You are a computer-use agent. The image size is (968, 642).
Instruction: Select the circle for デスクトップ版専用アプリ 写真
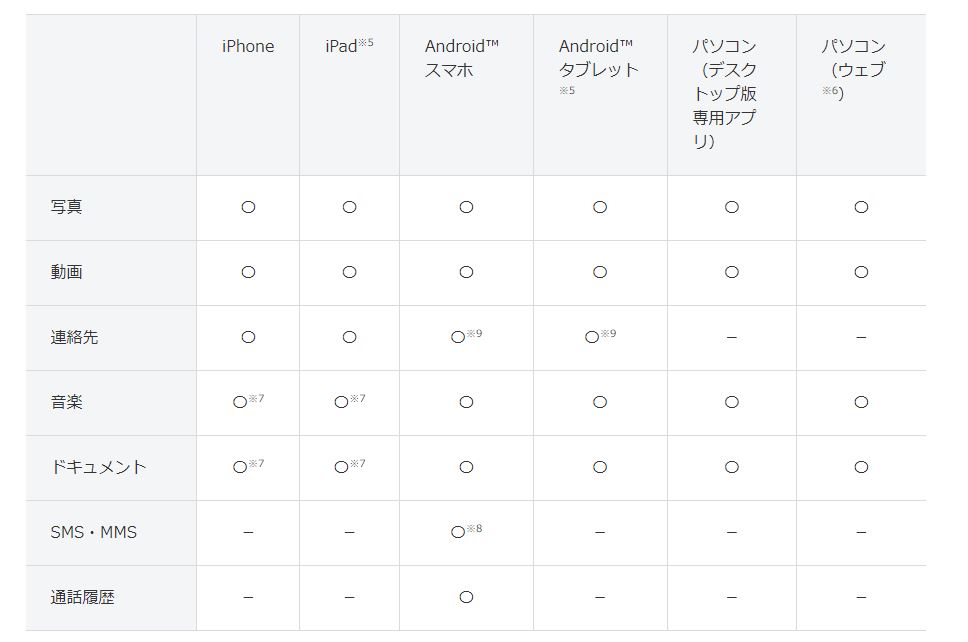[732, 207]
